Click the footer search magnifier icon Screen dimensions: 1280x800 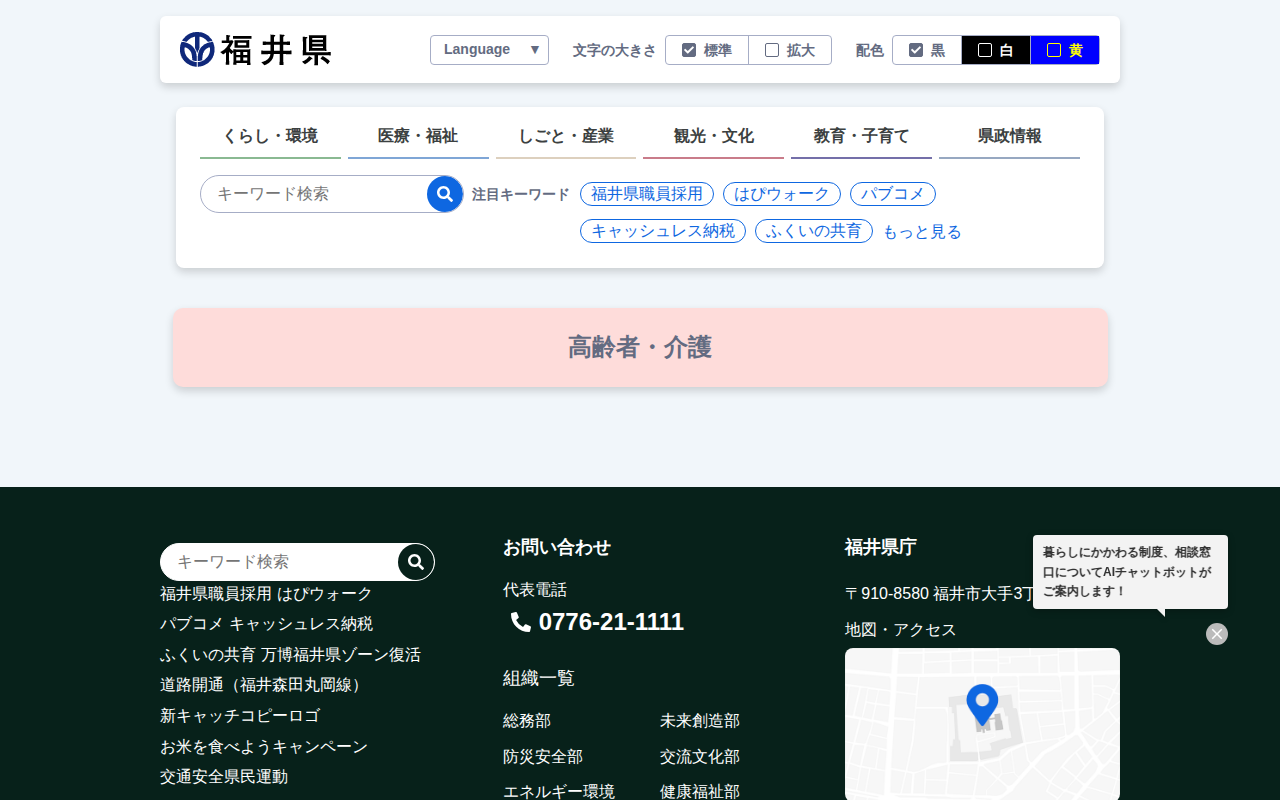tap(416, 562)
